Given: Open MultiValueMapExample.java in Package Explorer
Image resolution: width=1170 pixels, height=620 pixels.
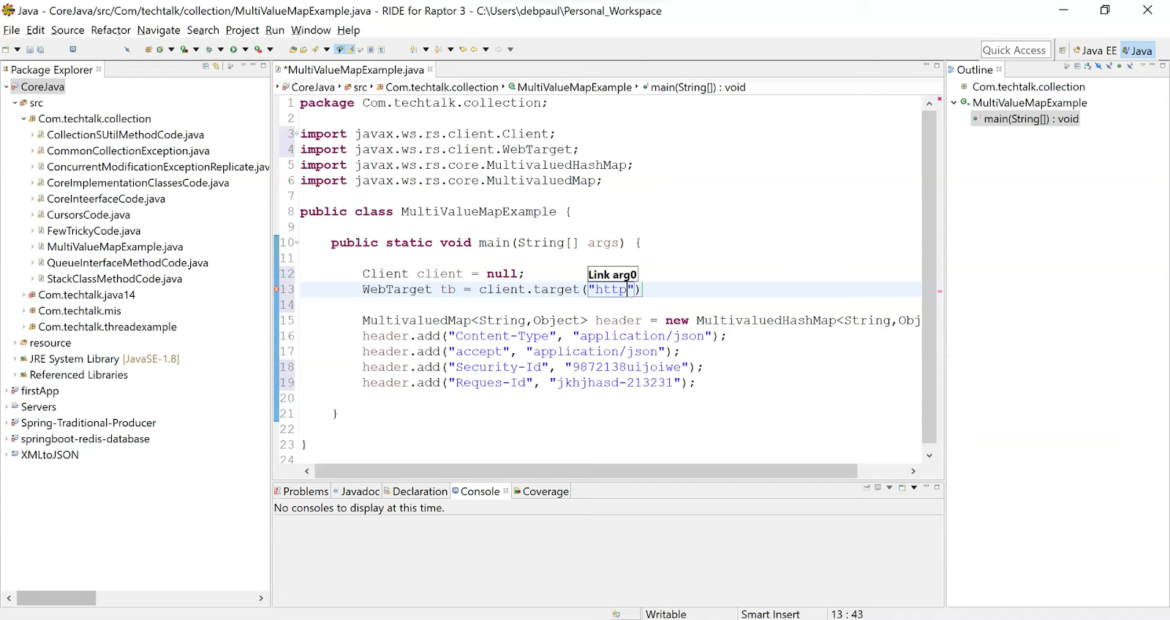Looking at the screenshot, I should tap(115, 247).
